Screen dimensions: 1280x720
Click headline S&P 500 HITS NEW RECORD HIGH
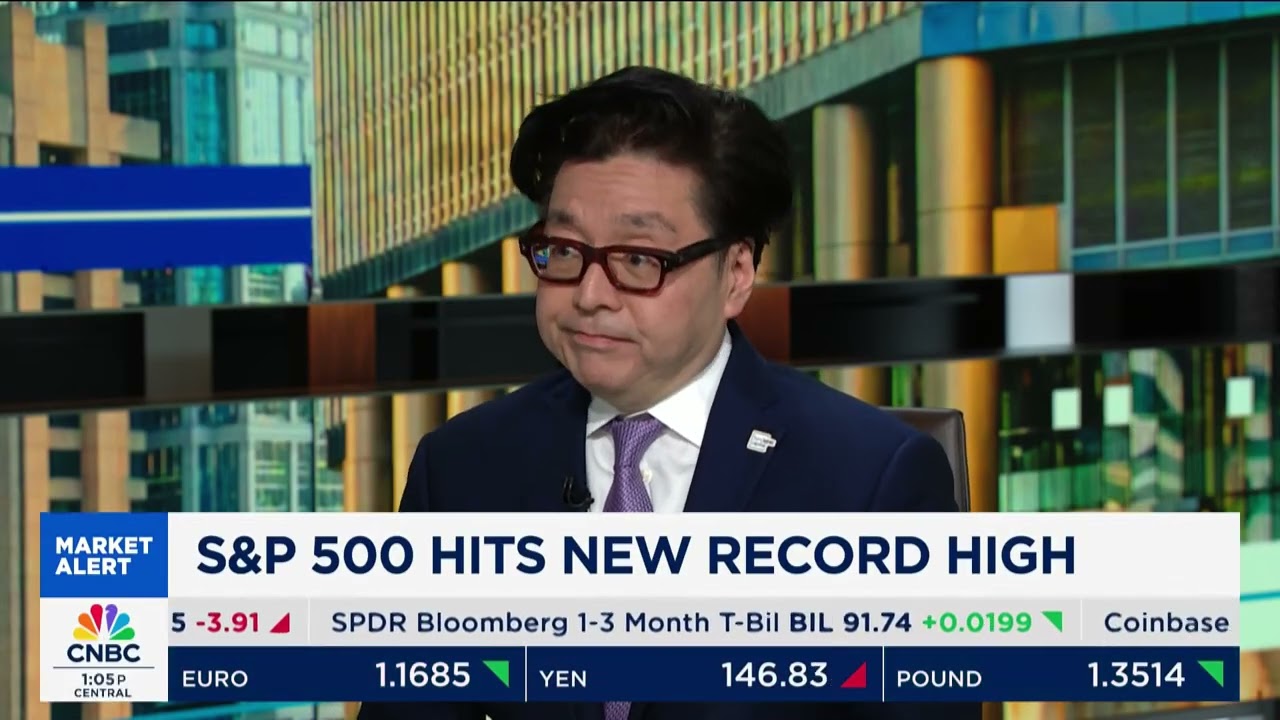pyautogui.click(x=635, y=555)
